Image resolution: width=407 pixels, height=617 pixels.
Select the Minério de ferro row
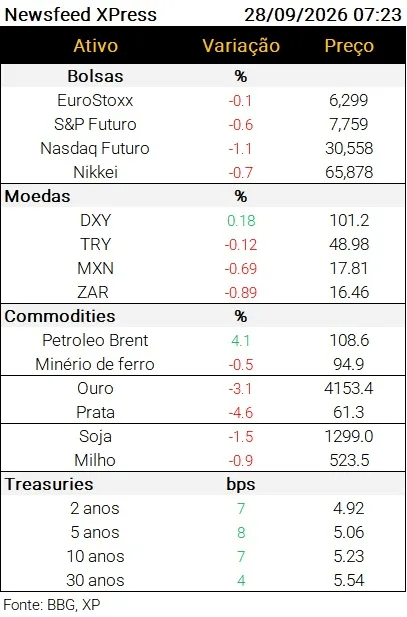coord(203,364)
